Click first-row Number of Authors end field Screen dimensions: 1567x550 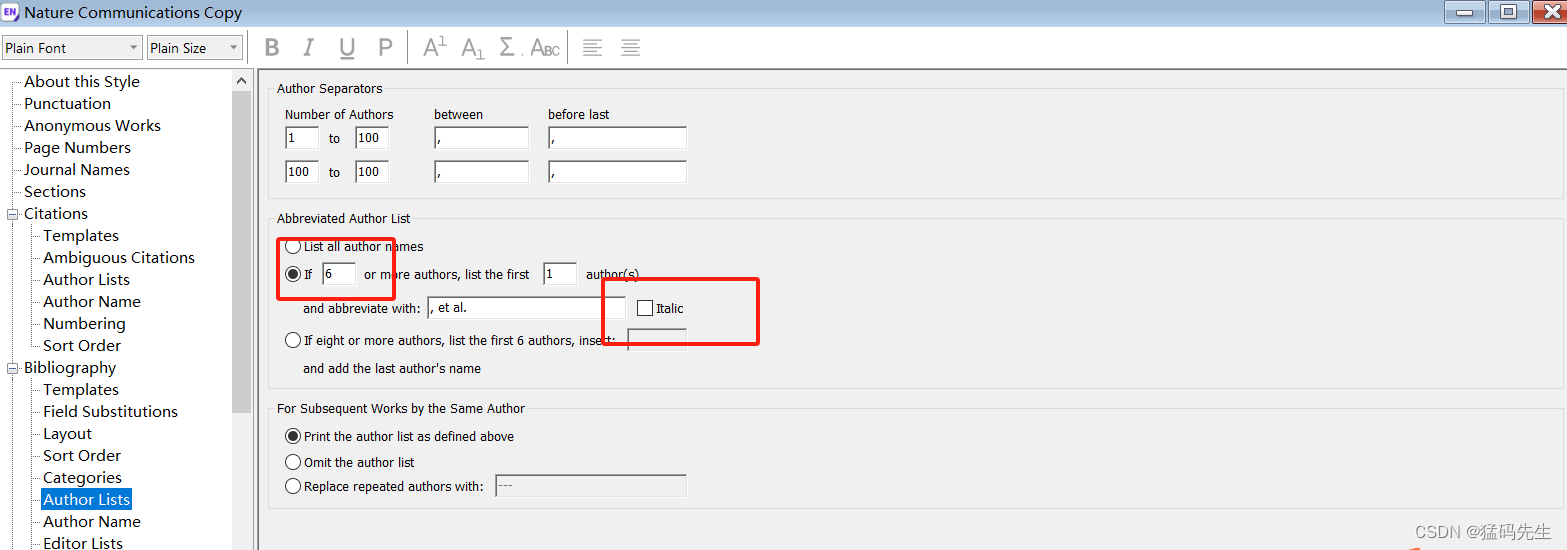(x=372, y=138)
